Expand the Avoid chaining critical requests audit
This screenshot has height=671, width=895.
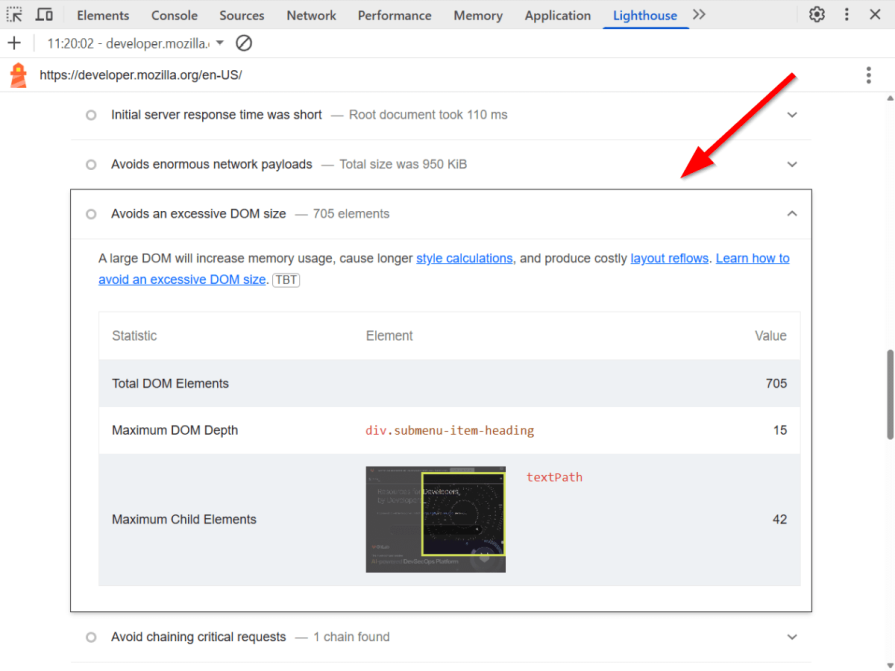click(x=791, y=637)
